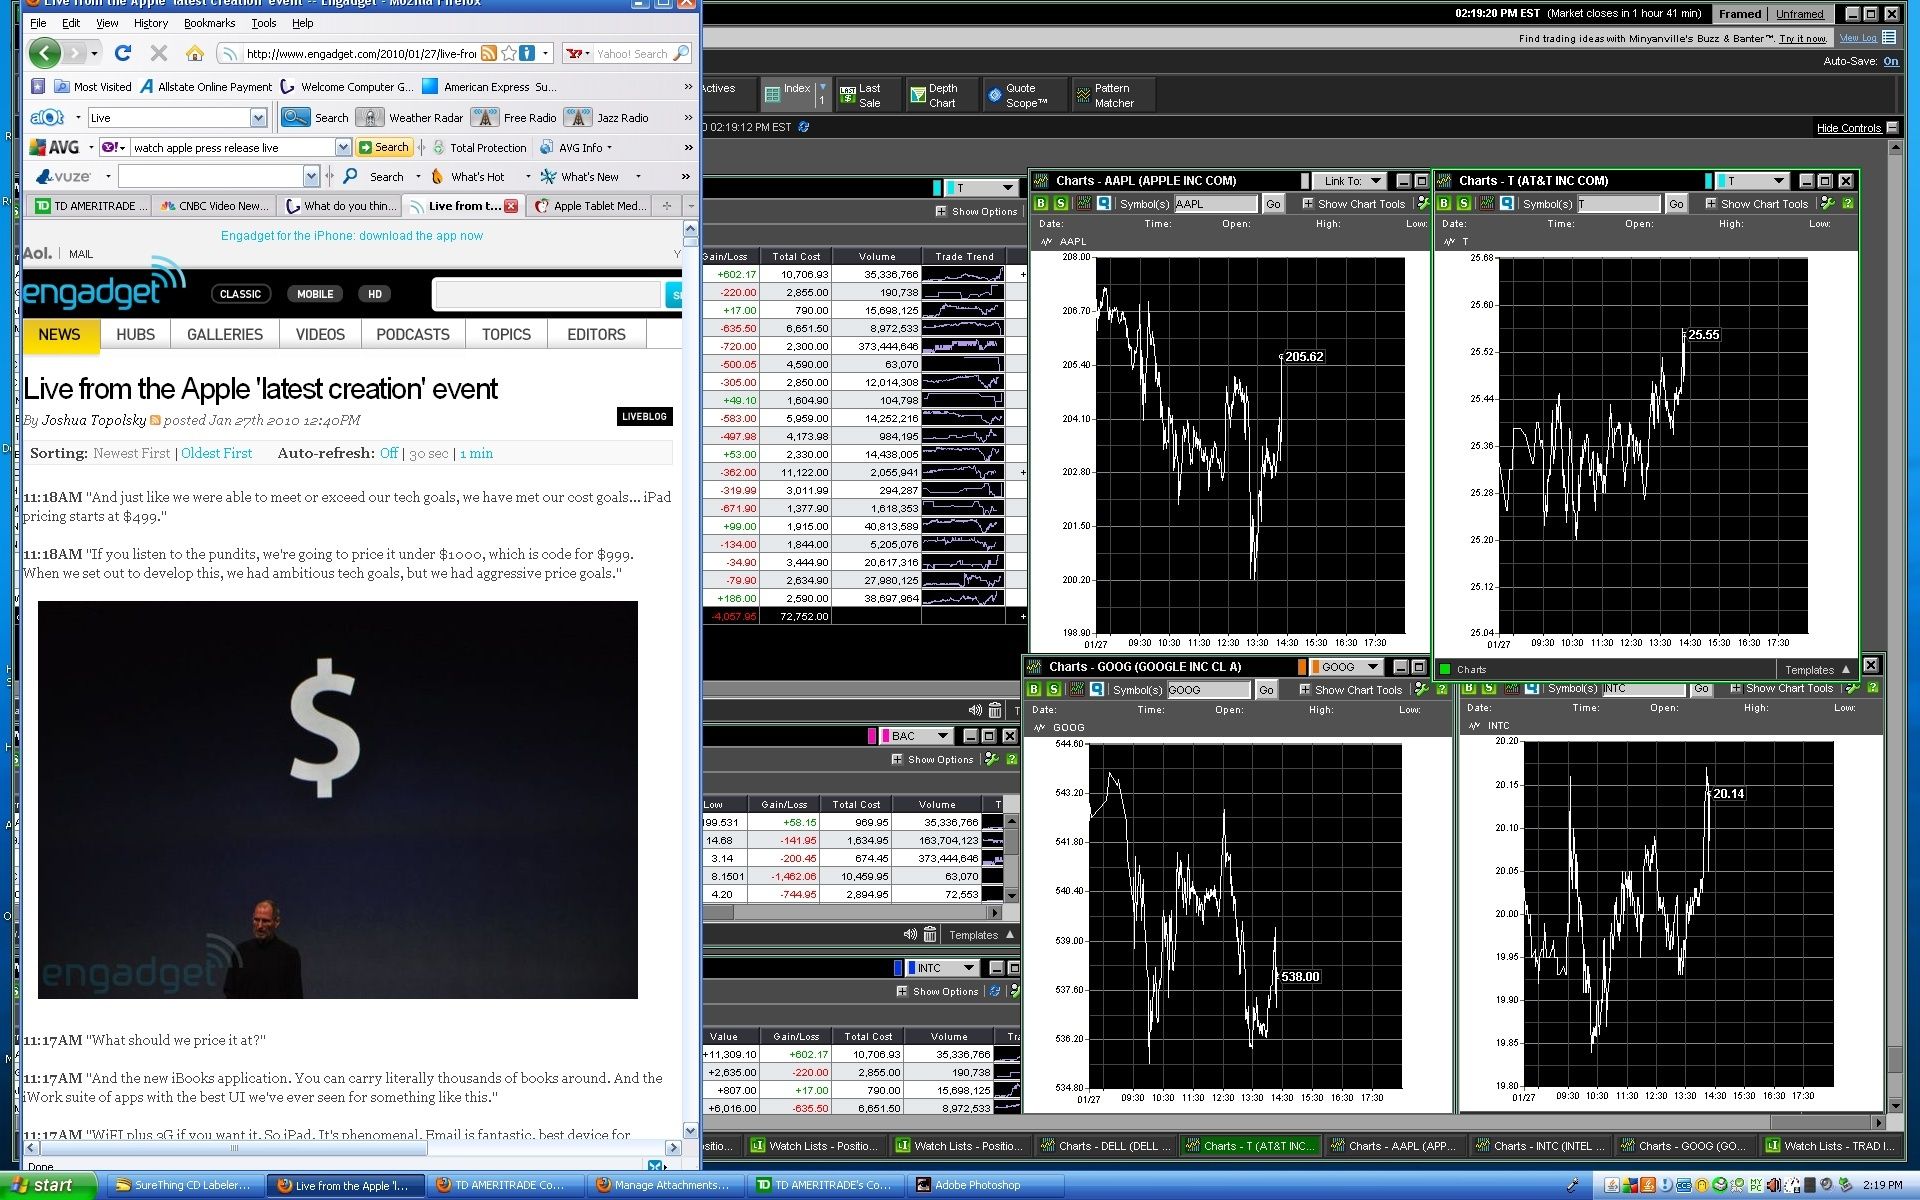Click the magenta color swatch beside BAC
This screenshot has width=1920, height=1200.
pos(872,736)
